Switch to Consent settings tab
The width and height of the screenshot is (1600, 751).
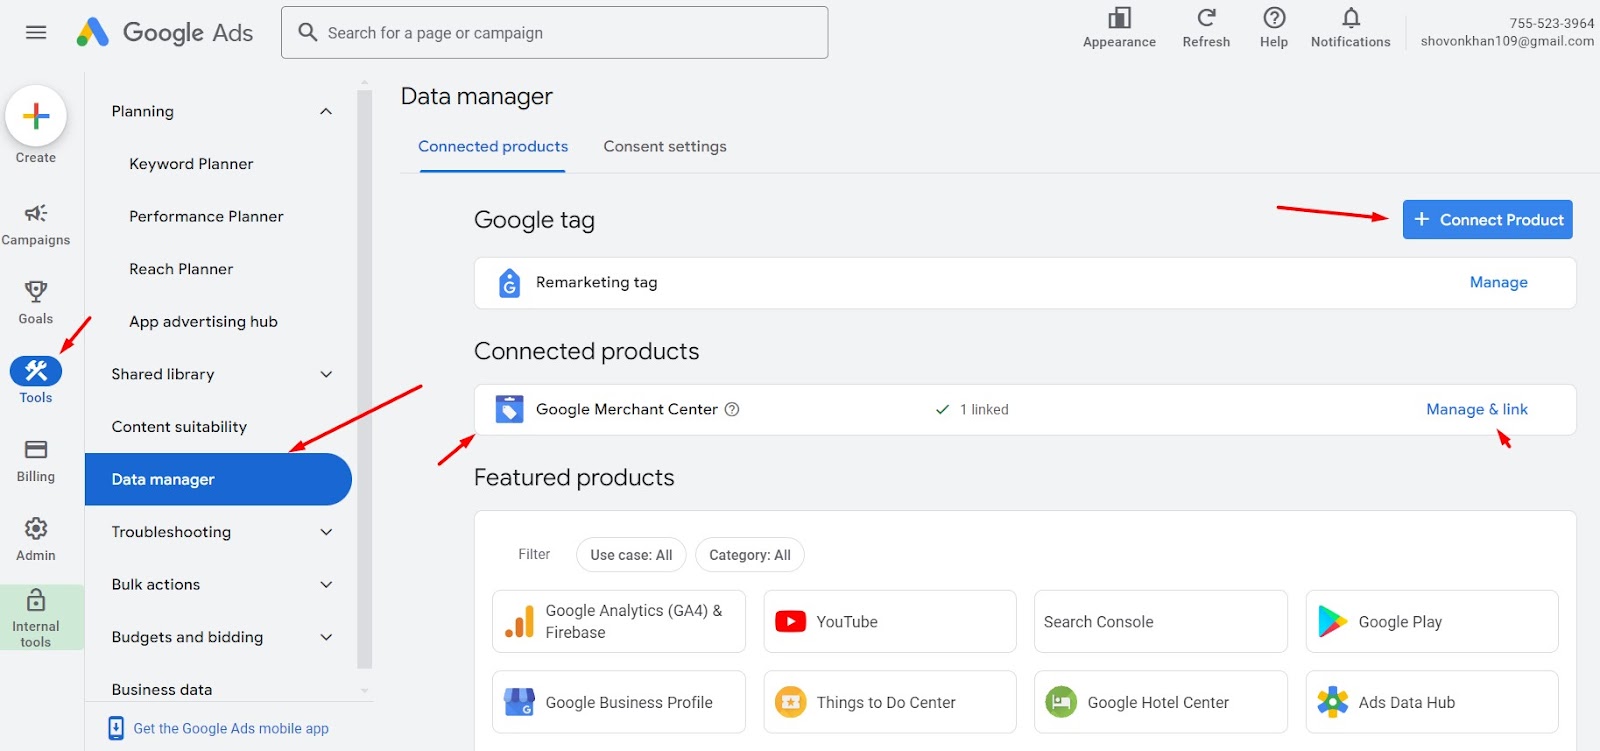click(x=665, y=147)
